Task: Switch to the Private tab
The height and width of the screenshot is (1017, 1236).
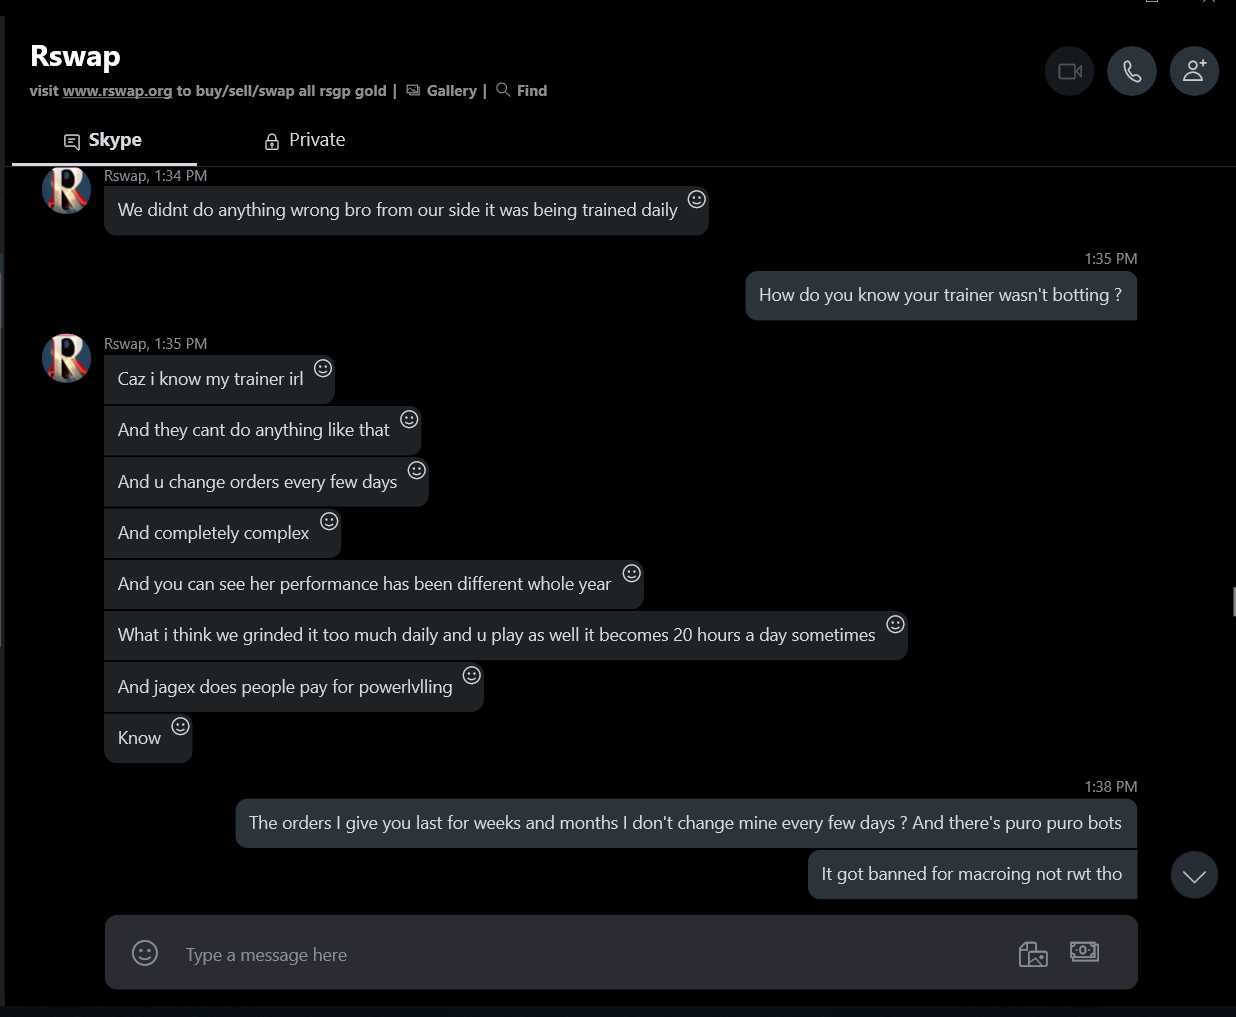Action: (305, 140)
